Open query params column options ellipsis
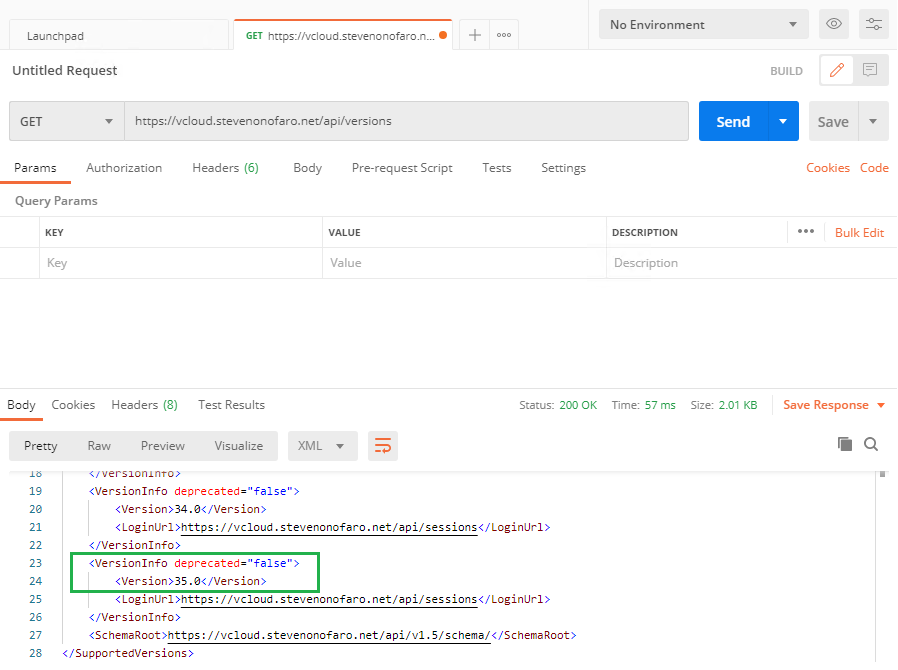The image size is (898, 670). pyautogui.click(x=806, y=232)
